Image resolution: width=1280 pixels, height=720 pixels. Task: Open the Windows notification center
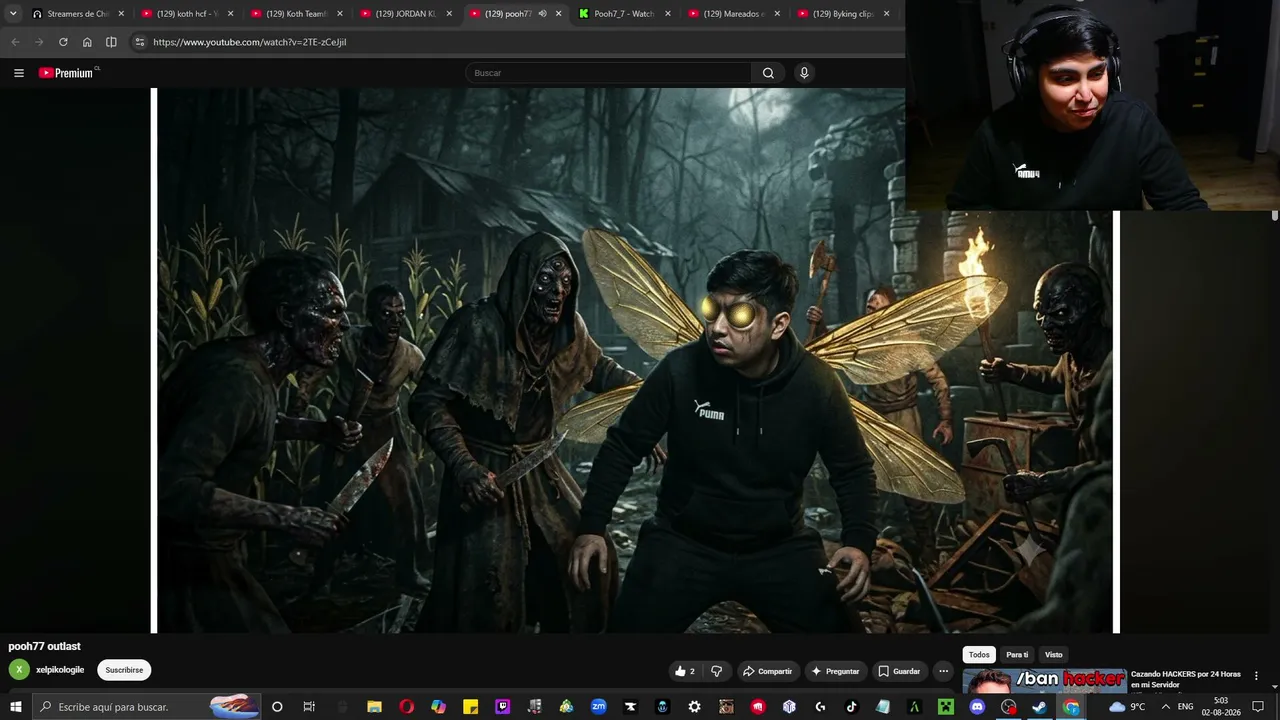(x=1258, y=707)
